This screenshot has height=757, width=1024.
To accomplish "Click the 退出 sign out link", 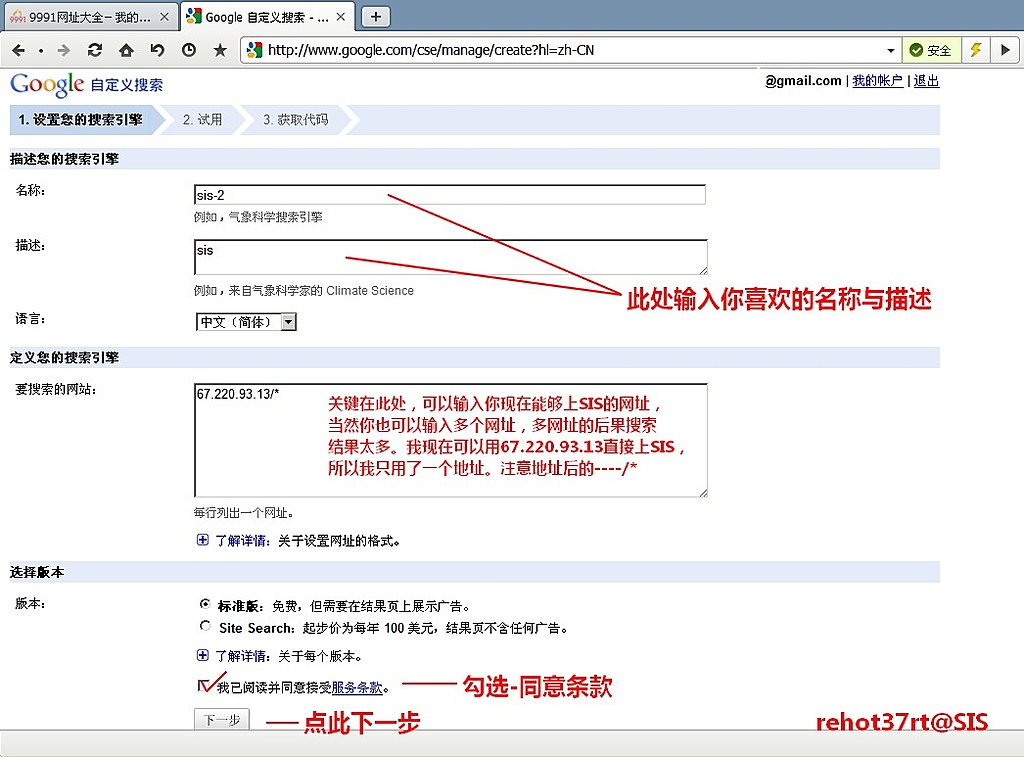I will pos(926,80).
